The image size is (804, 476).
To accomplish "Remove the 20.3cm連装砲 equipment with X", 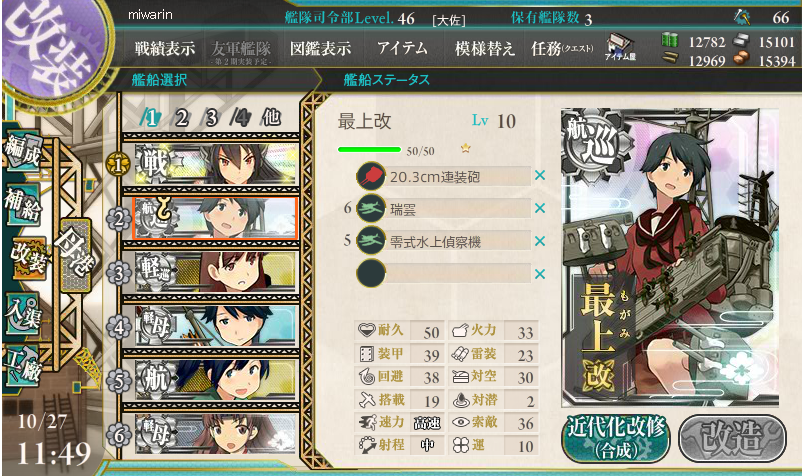I will tap(539, 175).
